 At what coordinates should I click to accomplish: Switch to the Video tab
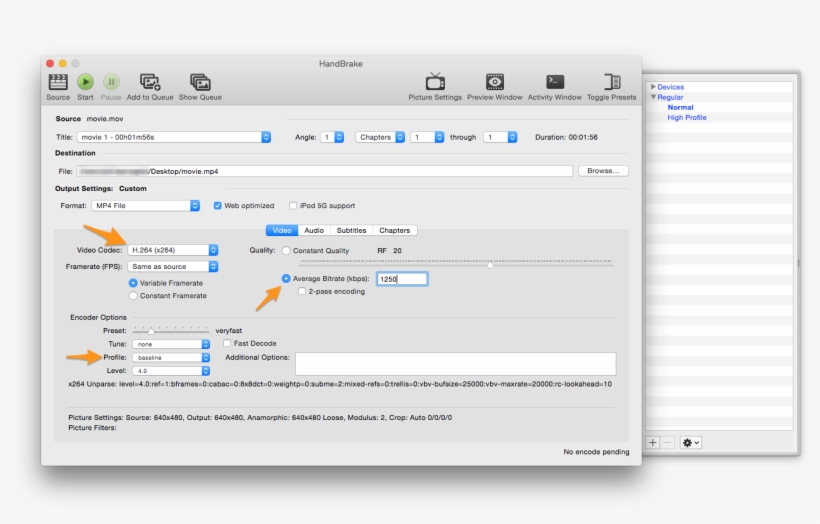tap(282, 230)
